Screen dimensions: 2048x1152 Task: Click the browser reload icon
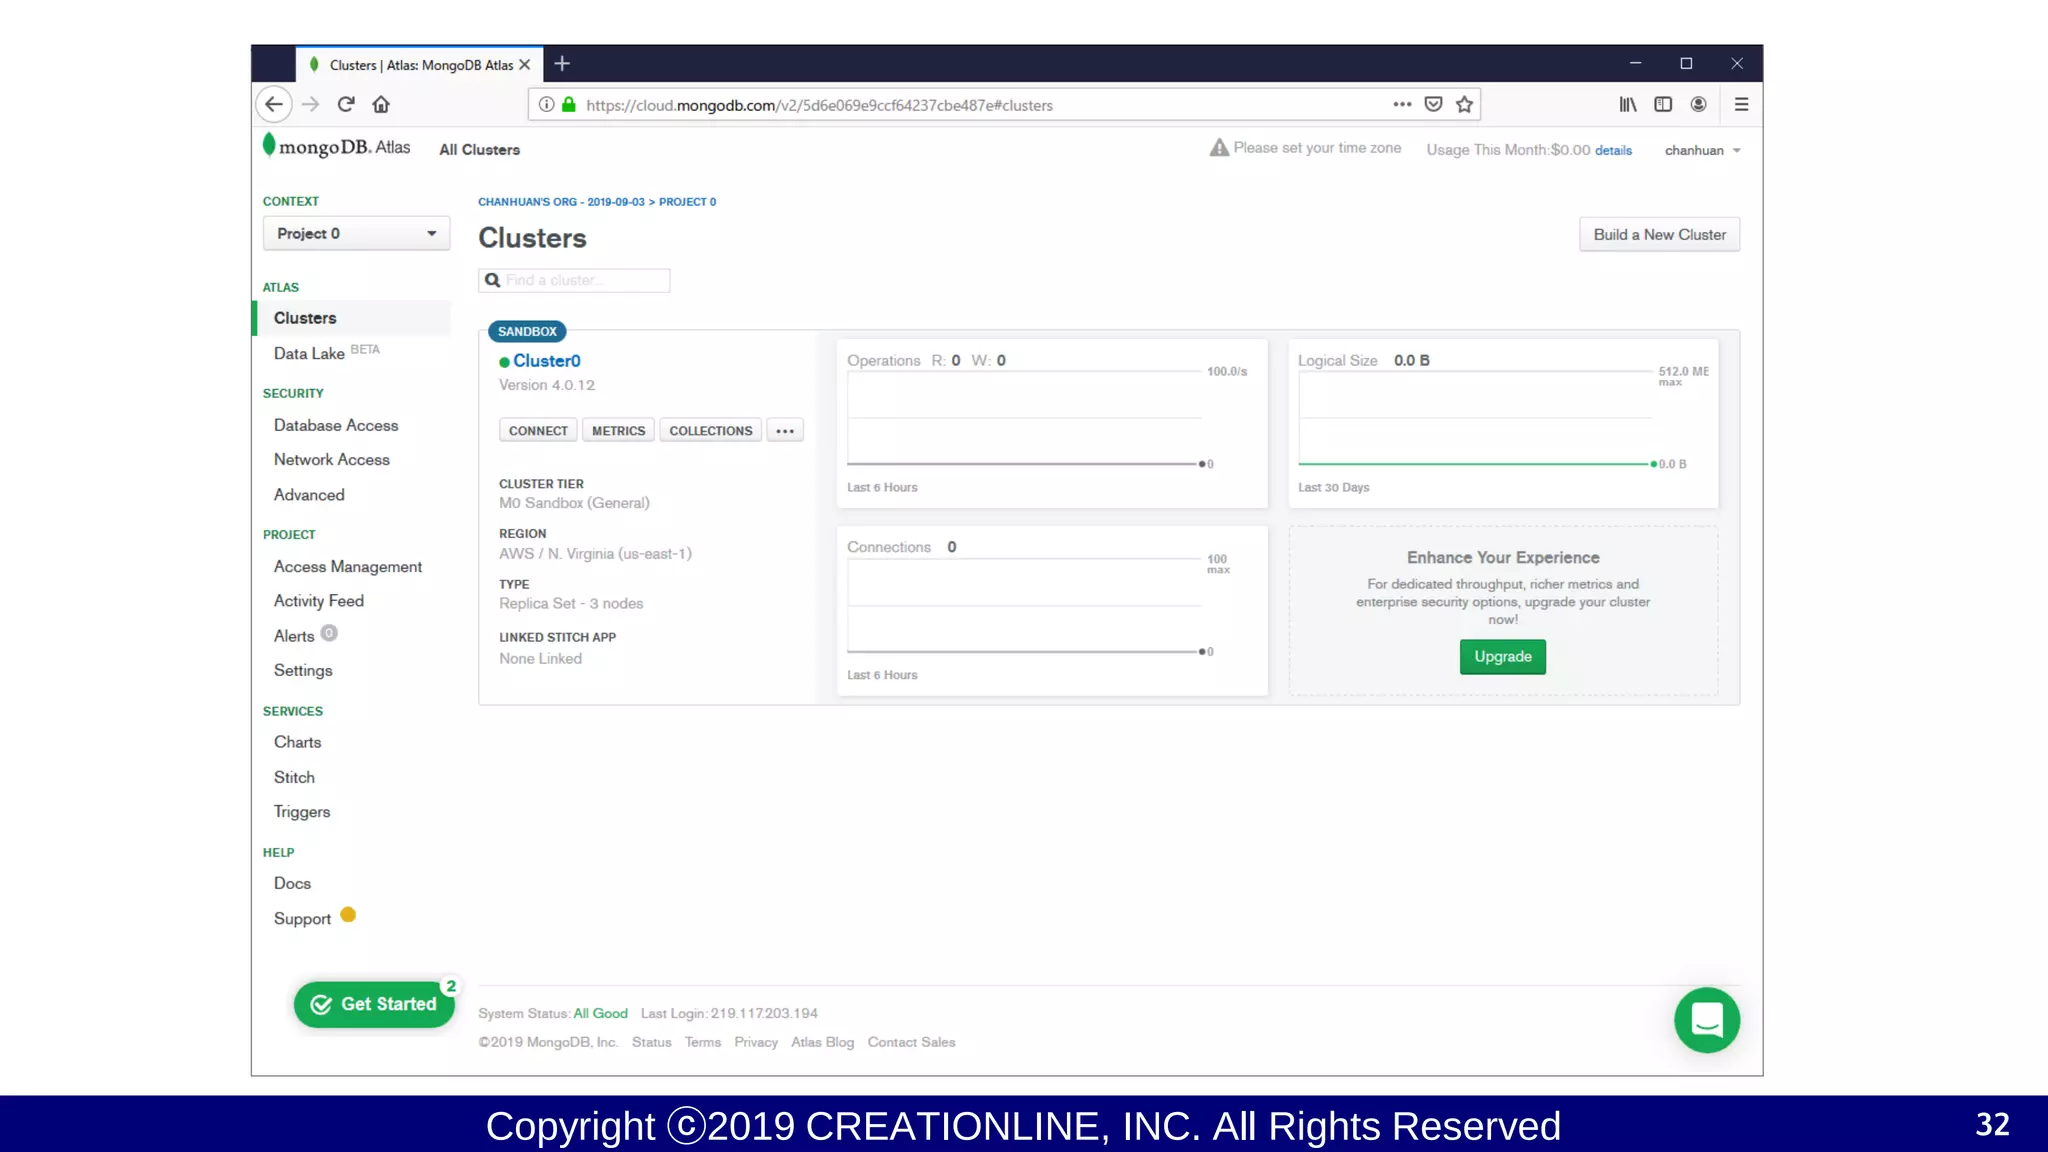click(x=346, y=104)
